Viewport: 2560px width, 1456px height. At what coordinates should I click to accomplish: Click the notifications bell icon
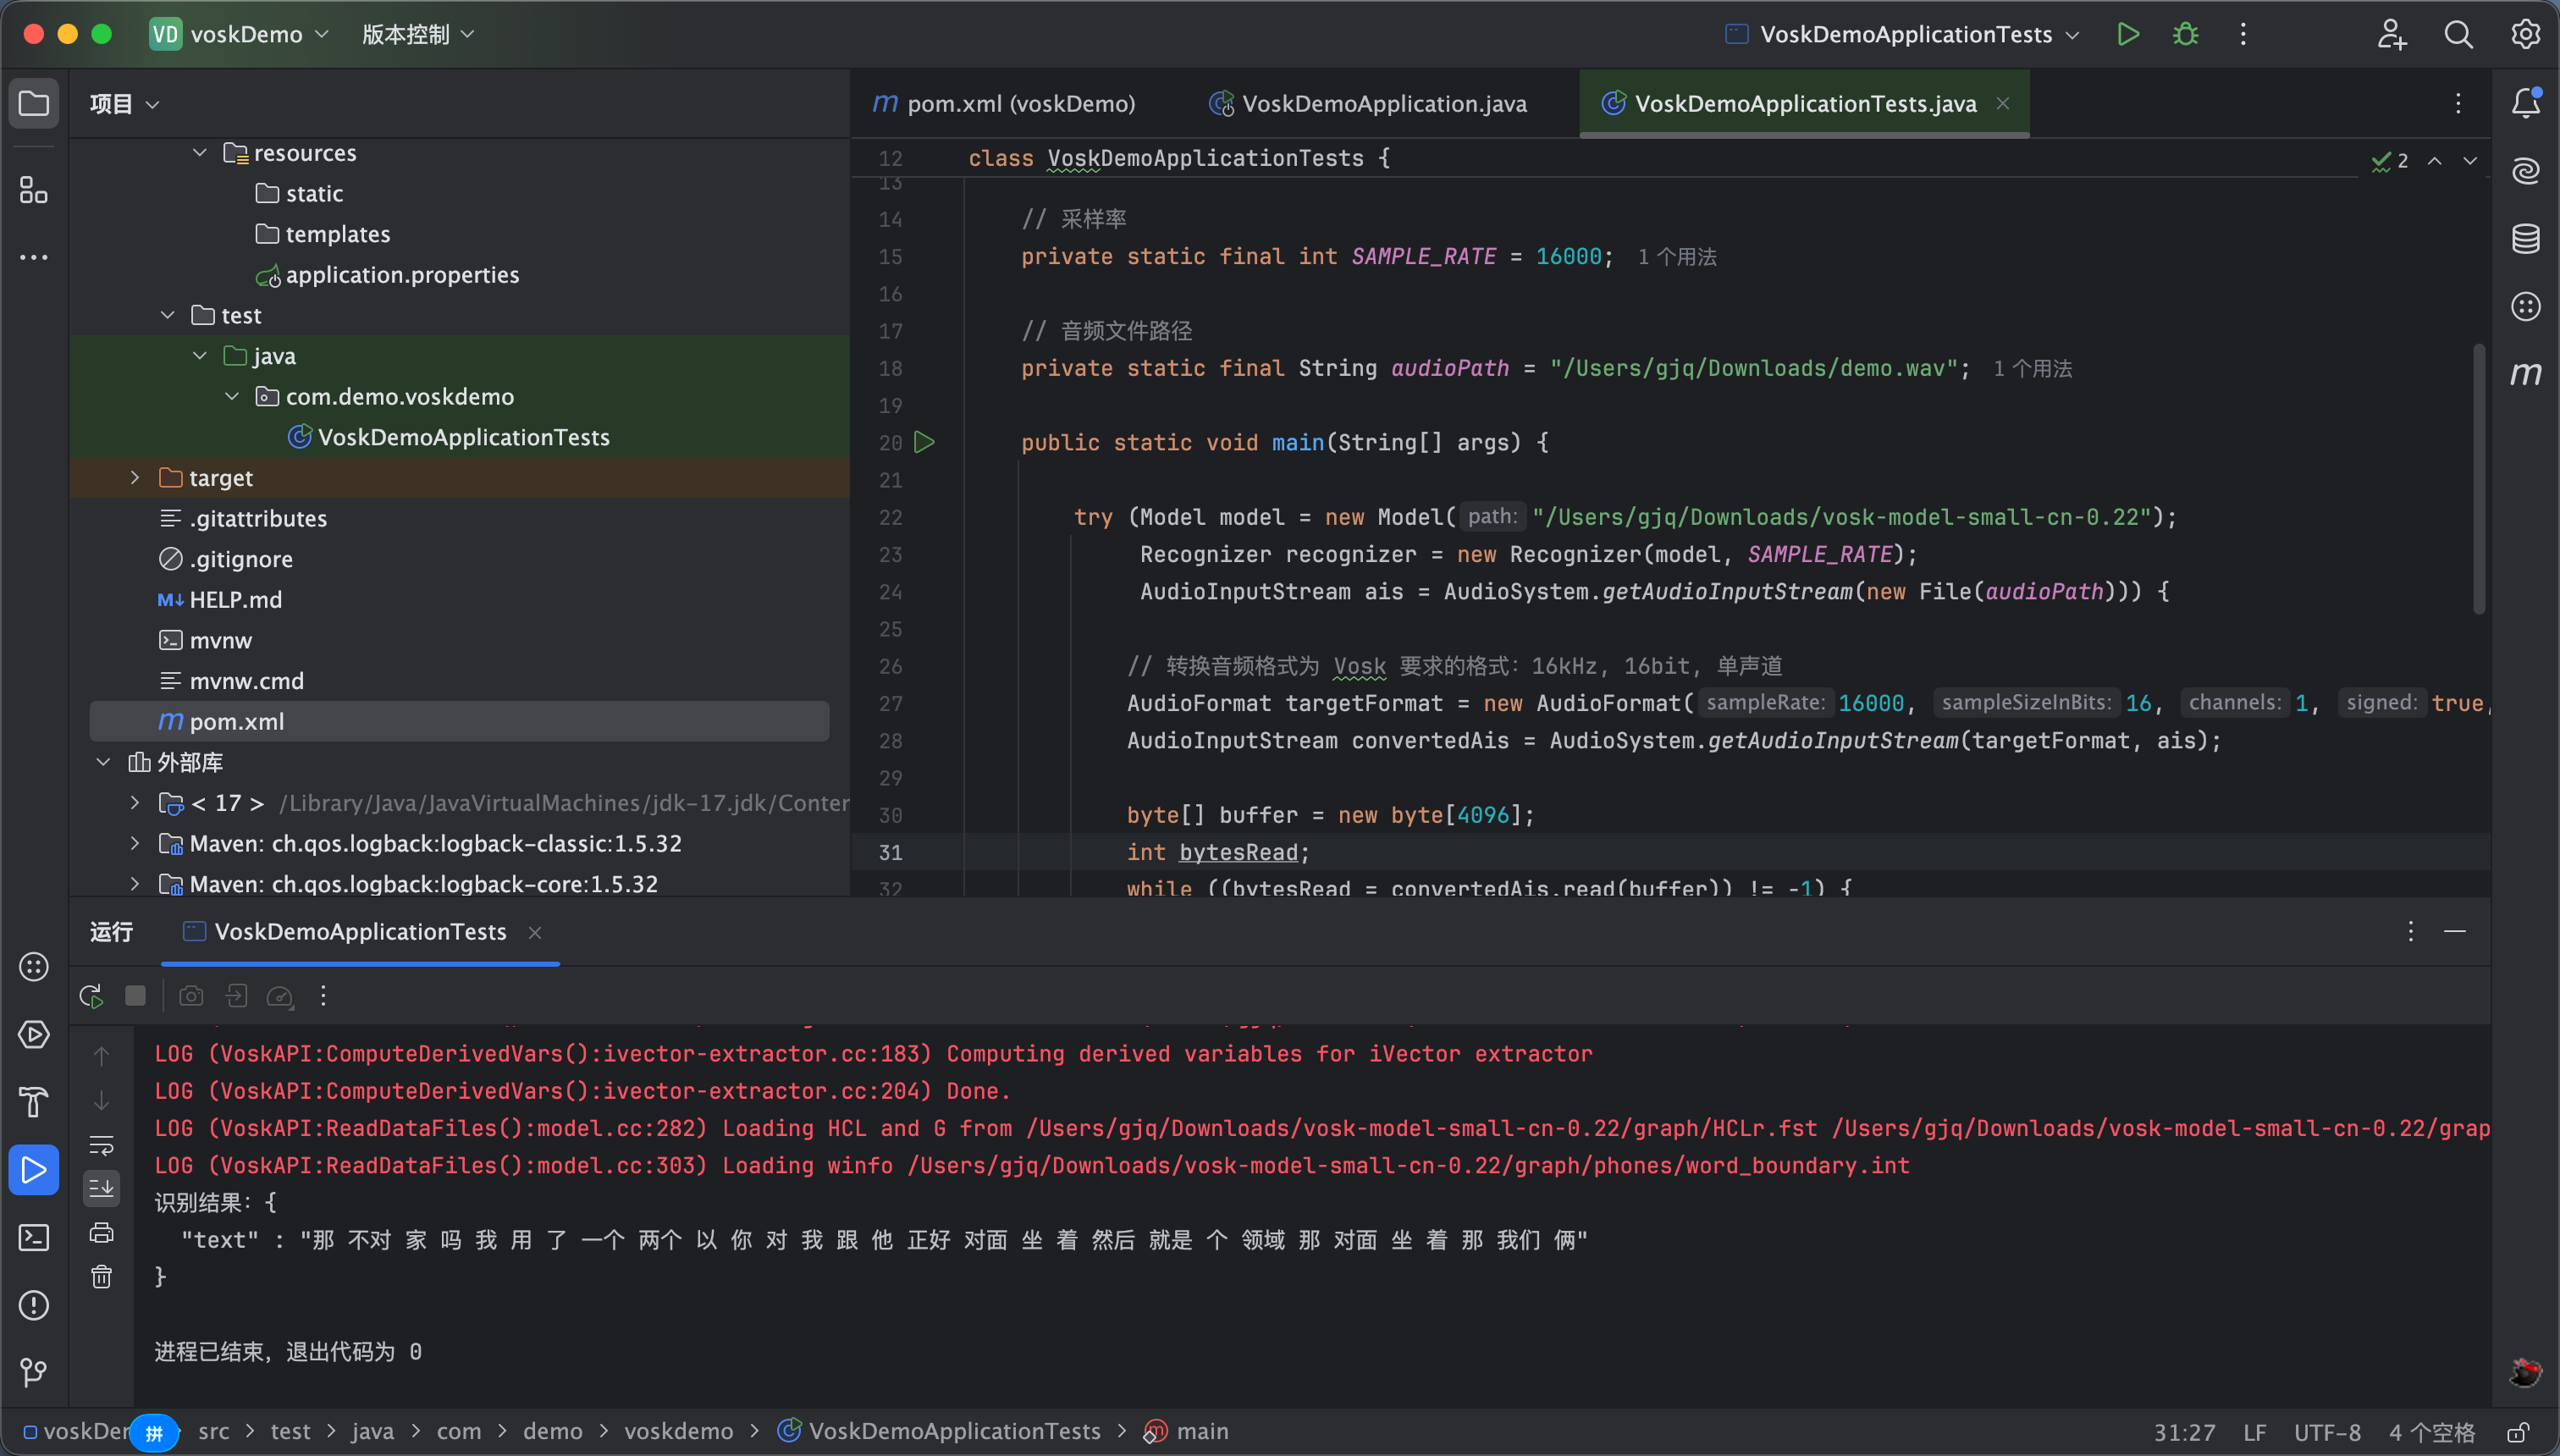click(2525, 102)
